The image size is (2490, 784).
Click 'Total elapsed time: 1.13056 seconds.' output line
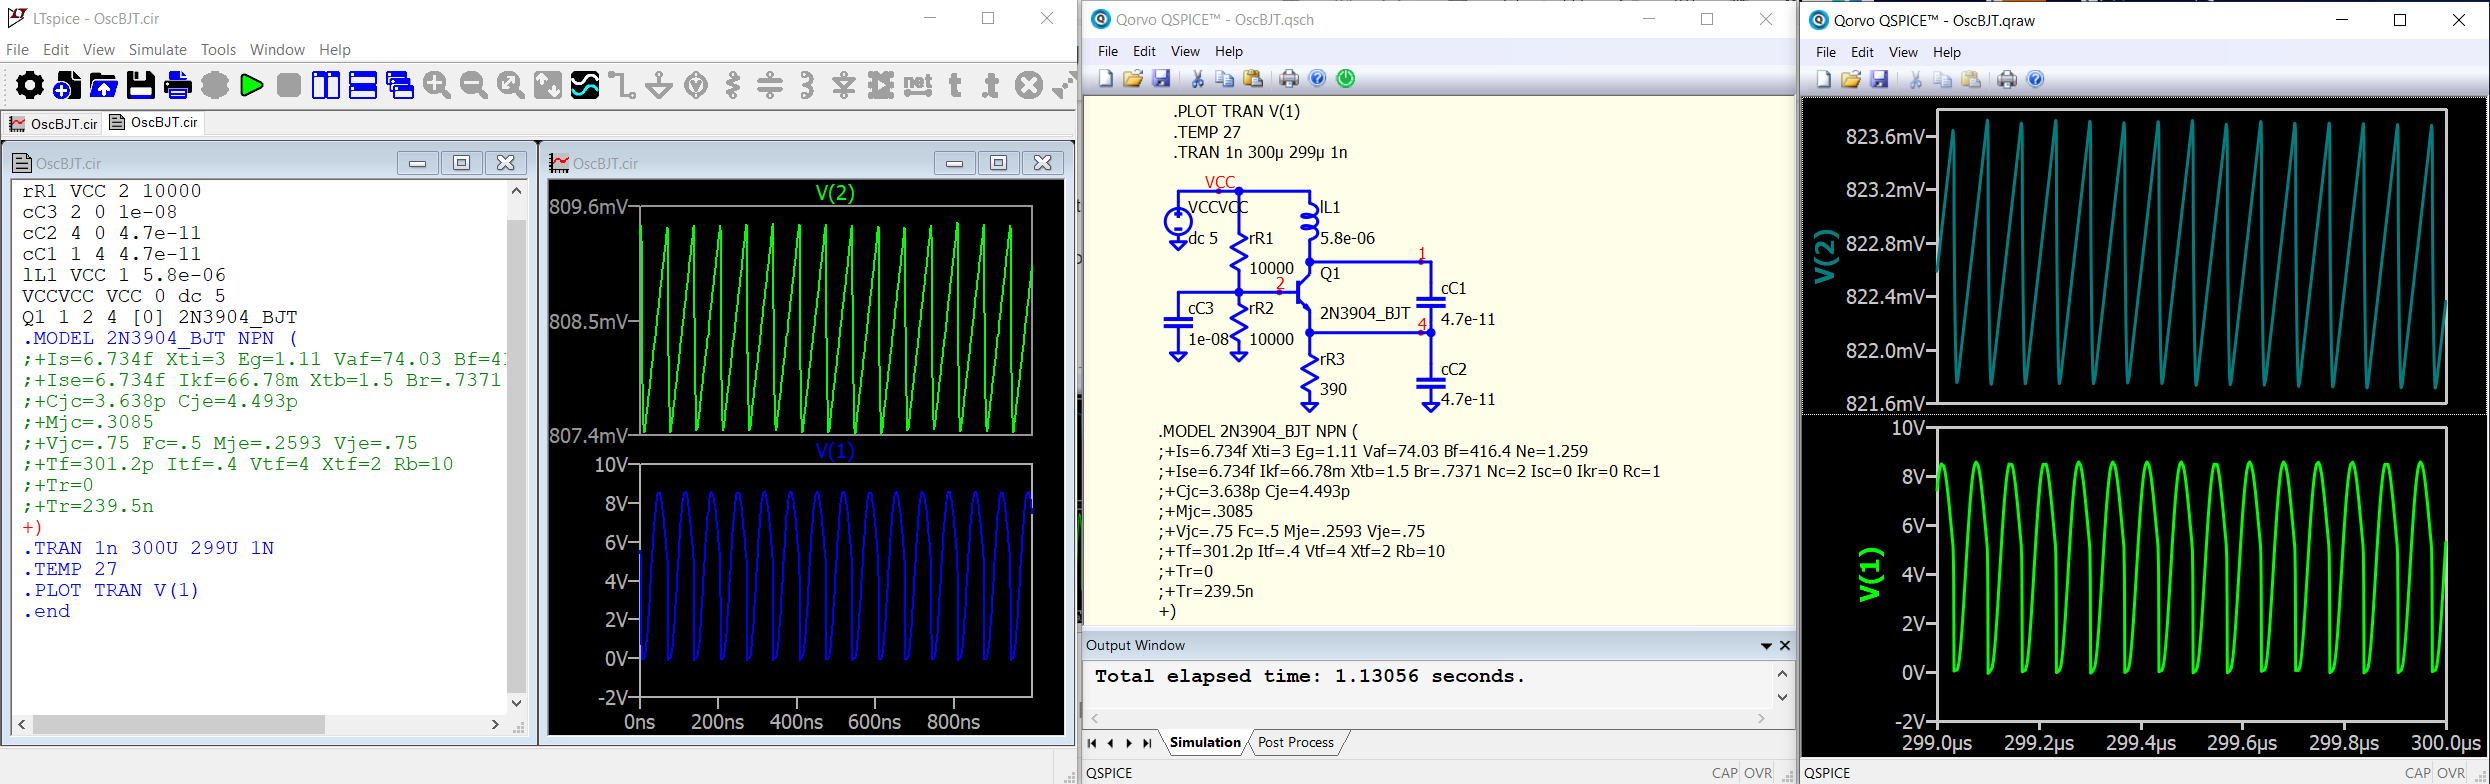[x=1309, y=676]
